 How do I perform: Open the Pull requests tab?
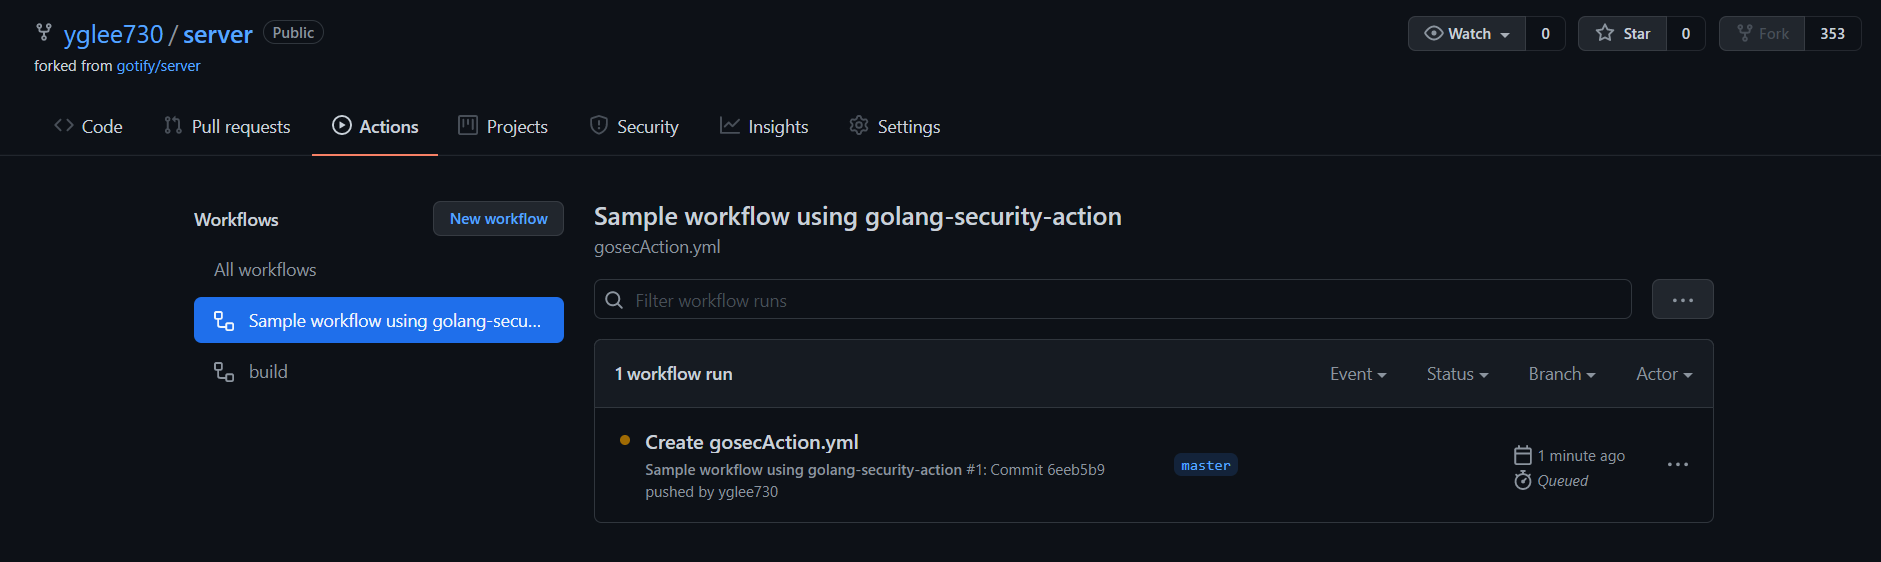point(227,126)
